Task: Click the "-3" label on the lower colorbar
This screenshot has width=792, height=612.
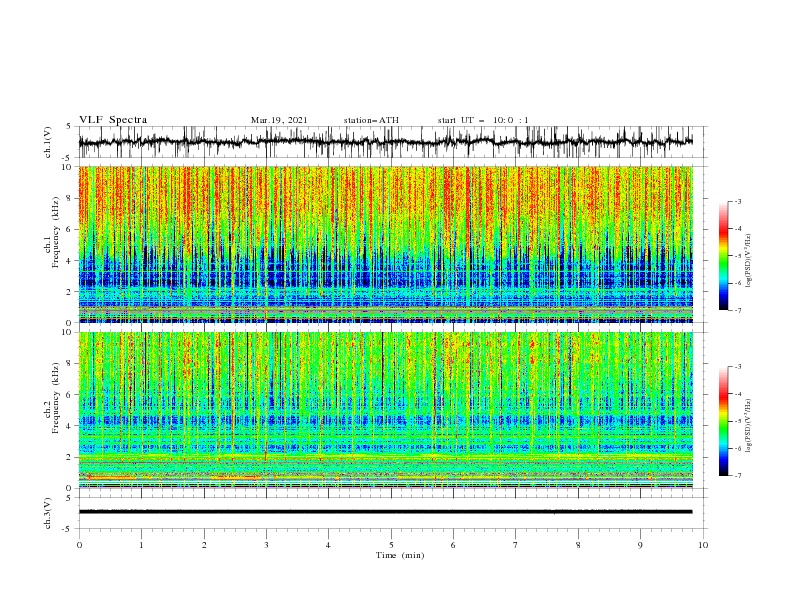Action: (737, 367)
